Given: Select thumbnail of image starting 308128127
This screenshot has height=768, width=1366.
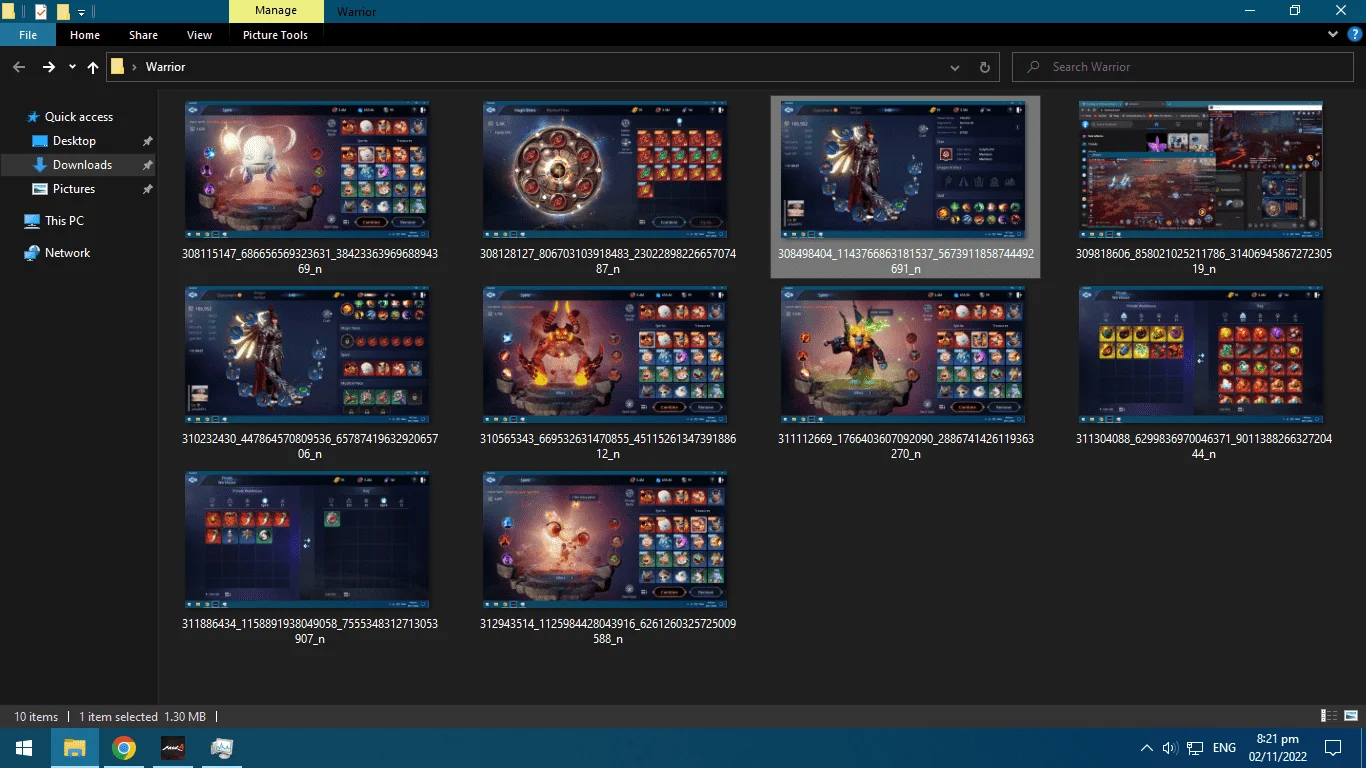Looking at the screenshot, I should (605, 170).
